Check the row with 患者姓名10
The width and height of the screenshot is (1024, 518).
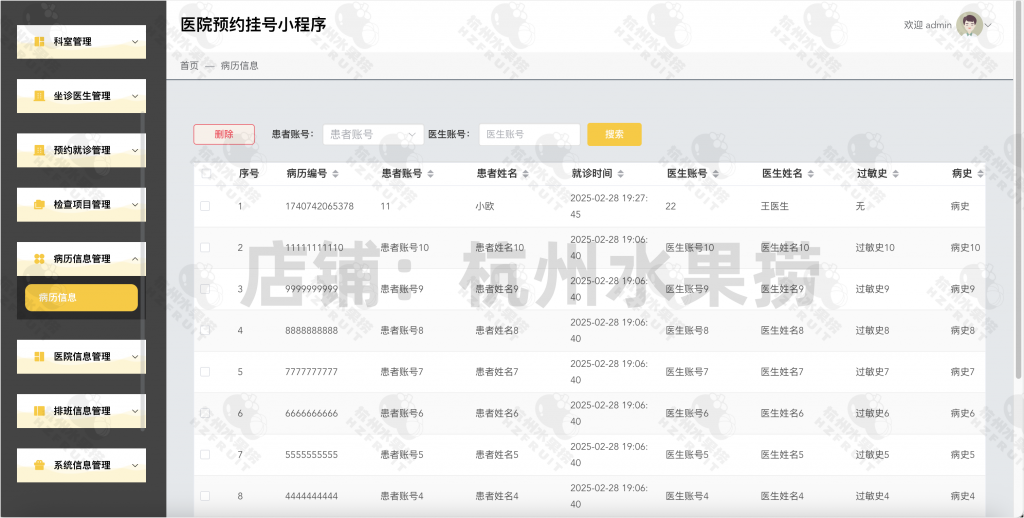coord(205,248)
